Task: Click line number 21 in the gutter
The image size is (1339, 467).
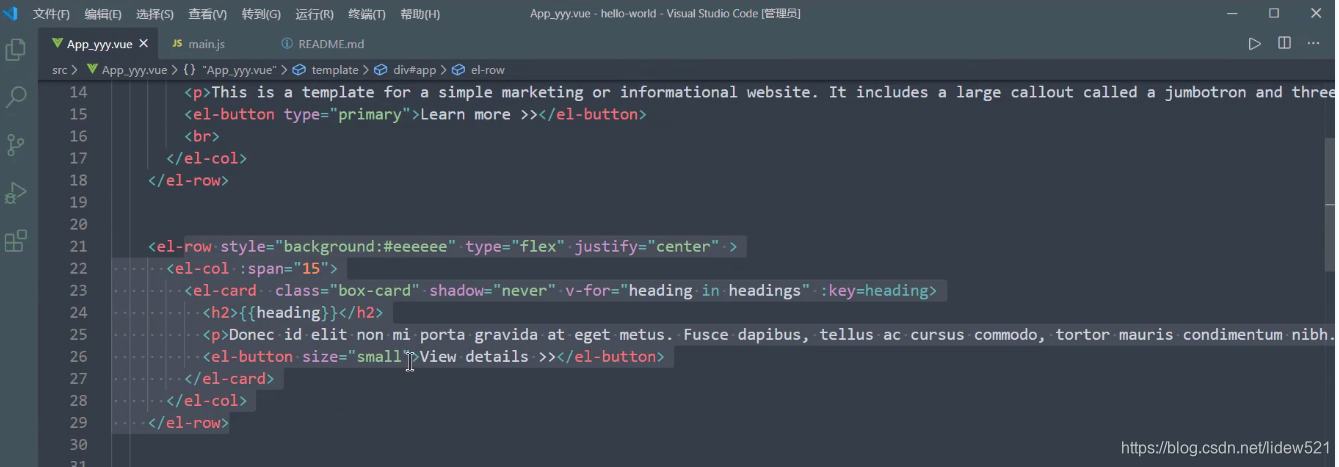Action: [x=78, y=246]
